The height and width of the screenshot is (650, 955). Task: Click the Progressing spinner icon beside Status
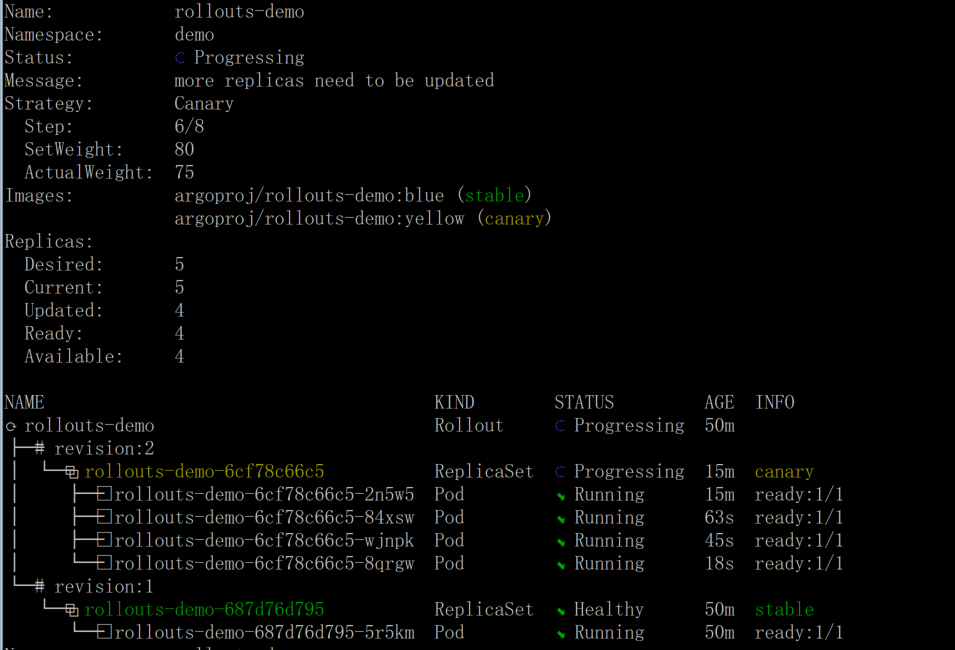tap(180, 58)
